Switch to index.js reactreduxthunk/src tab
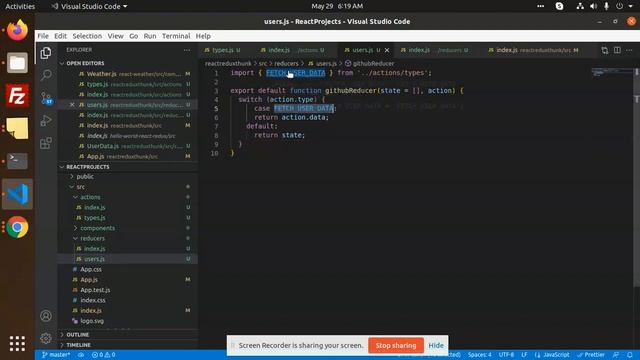The height and width of the screenshot is (360, 640). point(534,50)
